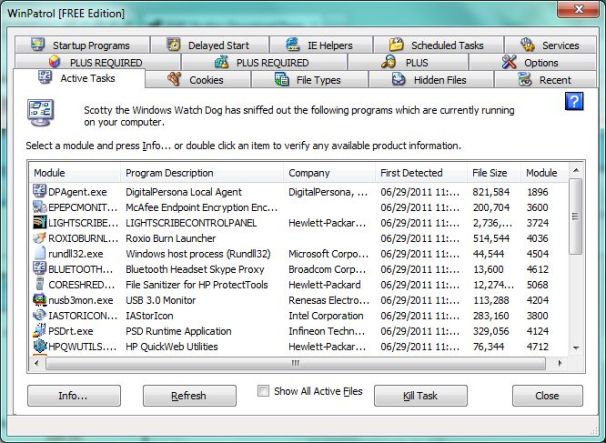Click the horizontal scrollbar left arrow
This screenshot has height=443, width=606.
pyautogui.click(x=37, y=363)
